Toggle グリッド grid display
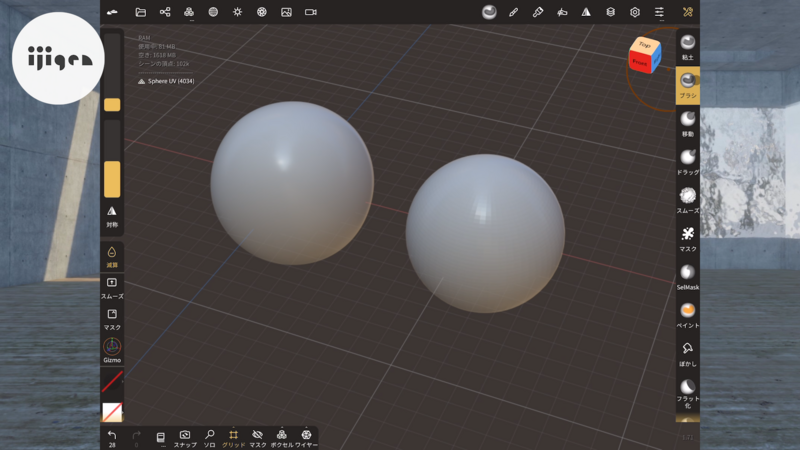800x450 pixels. click(x=233, y=438)
